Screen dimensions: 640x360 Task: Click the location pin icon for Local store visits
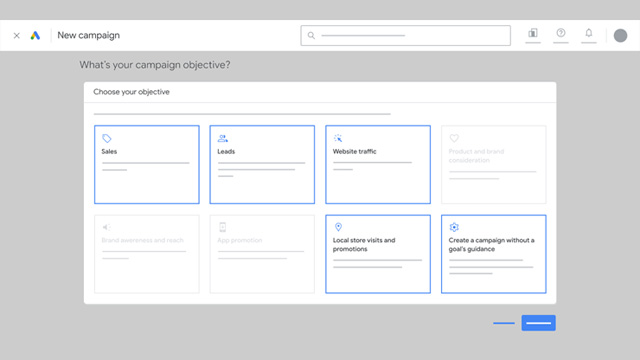pyautogui.click(x=338, y=227)
